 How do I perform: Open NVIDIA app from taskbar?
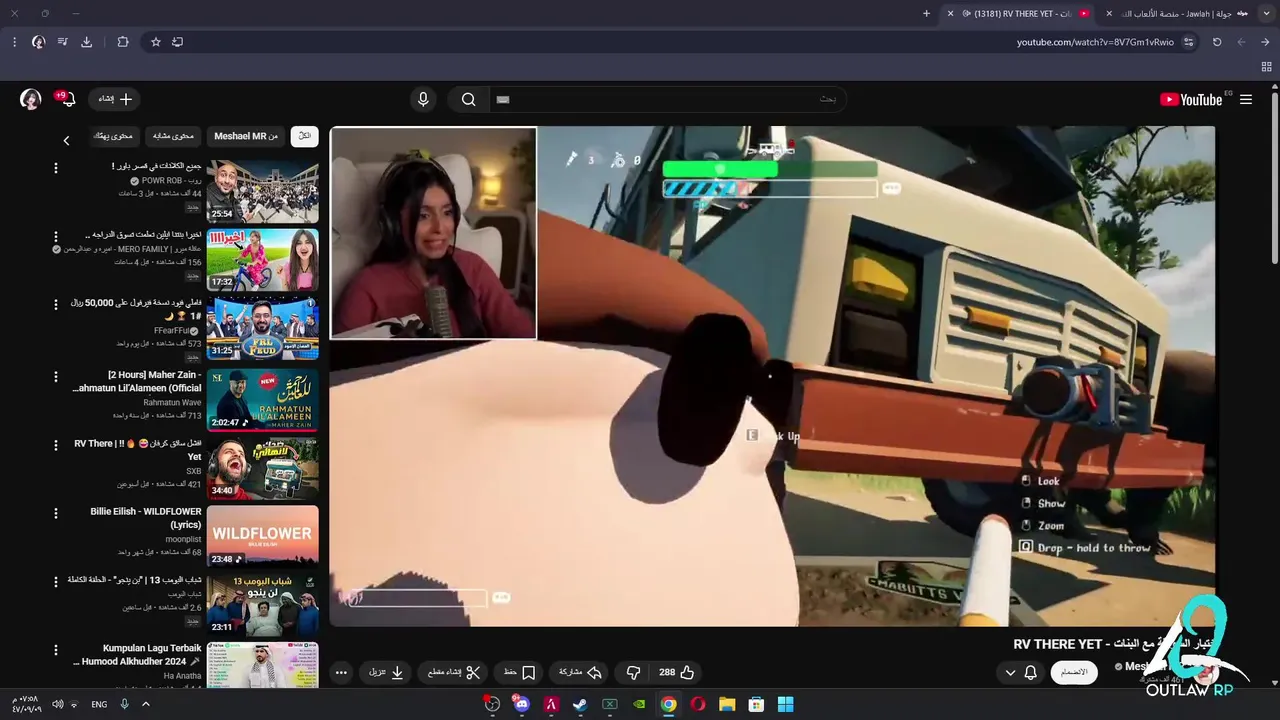639,704
